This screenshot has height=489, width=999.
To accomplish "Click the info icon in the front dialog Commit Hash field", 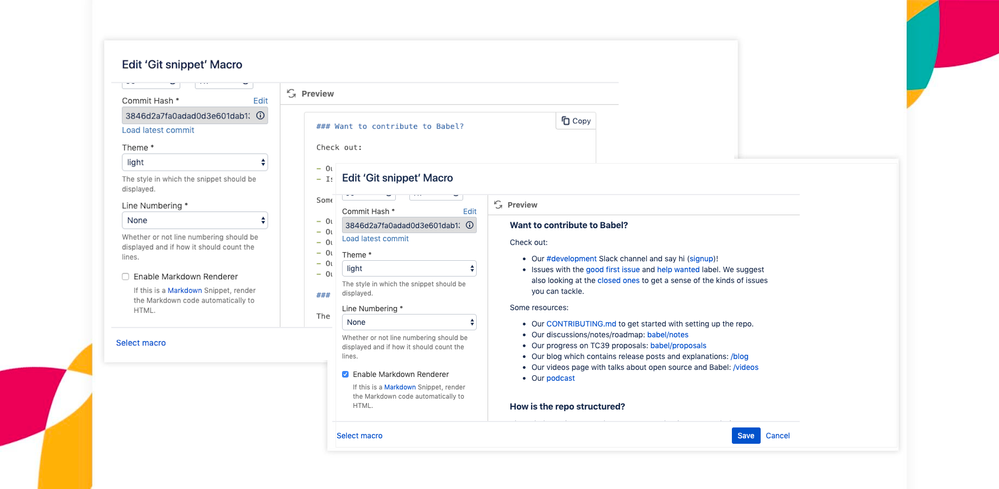I will pyautogui.click(x=470, y=225).
